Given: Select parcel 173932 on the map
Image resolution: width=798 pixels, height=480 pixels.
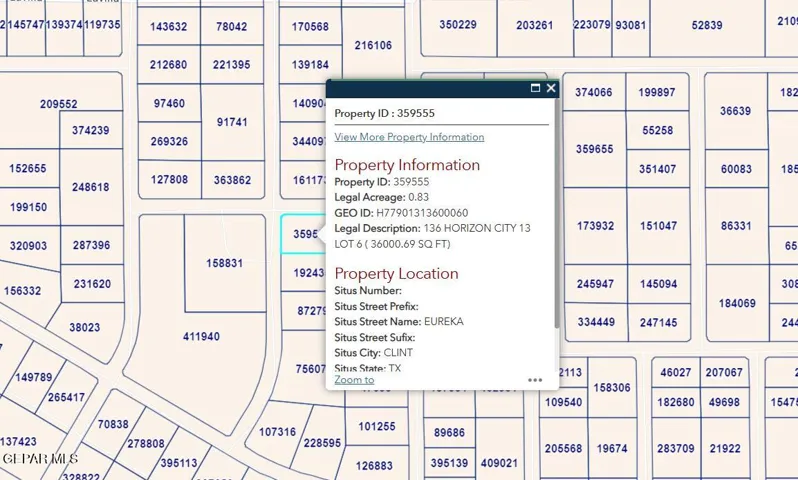Looking at the screenshot, I should point(595,225).
